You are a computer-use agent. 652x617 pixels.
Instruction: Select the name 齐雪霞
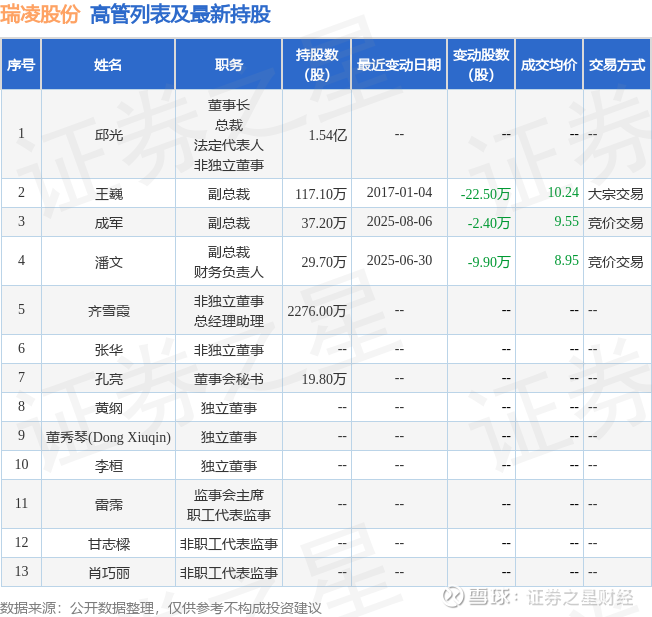109,311
